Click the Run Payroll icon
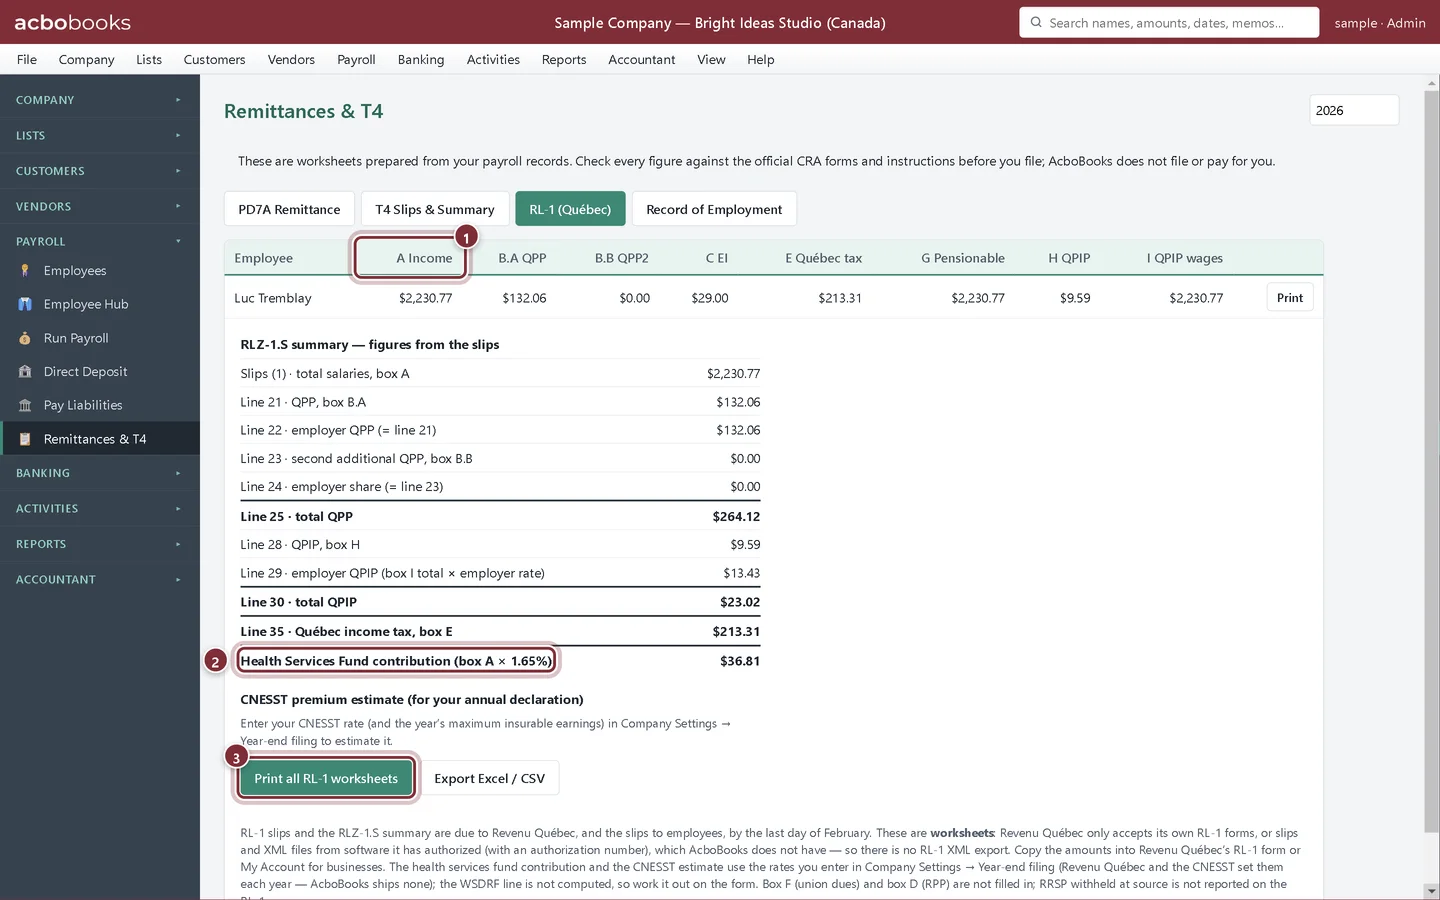 pos(25,338)
